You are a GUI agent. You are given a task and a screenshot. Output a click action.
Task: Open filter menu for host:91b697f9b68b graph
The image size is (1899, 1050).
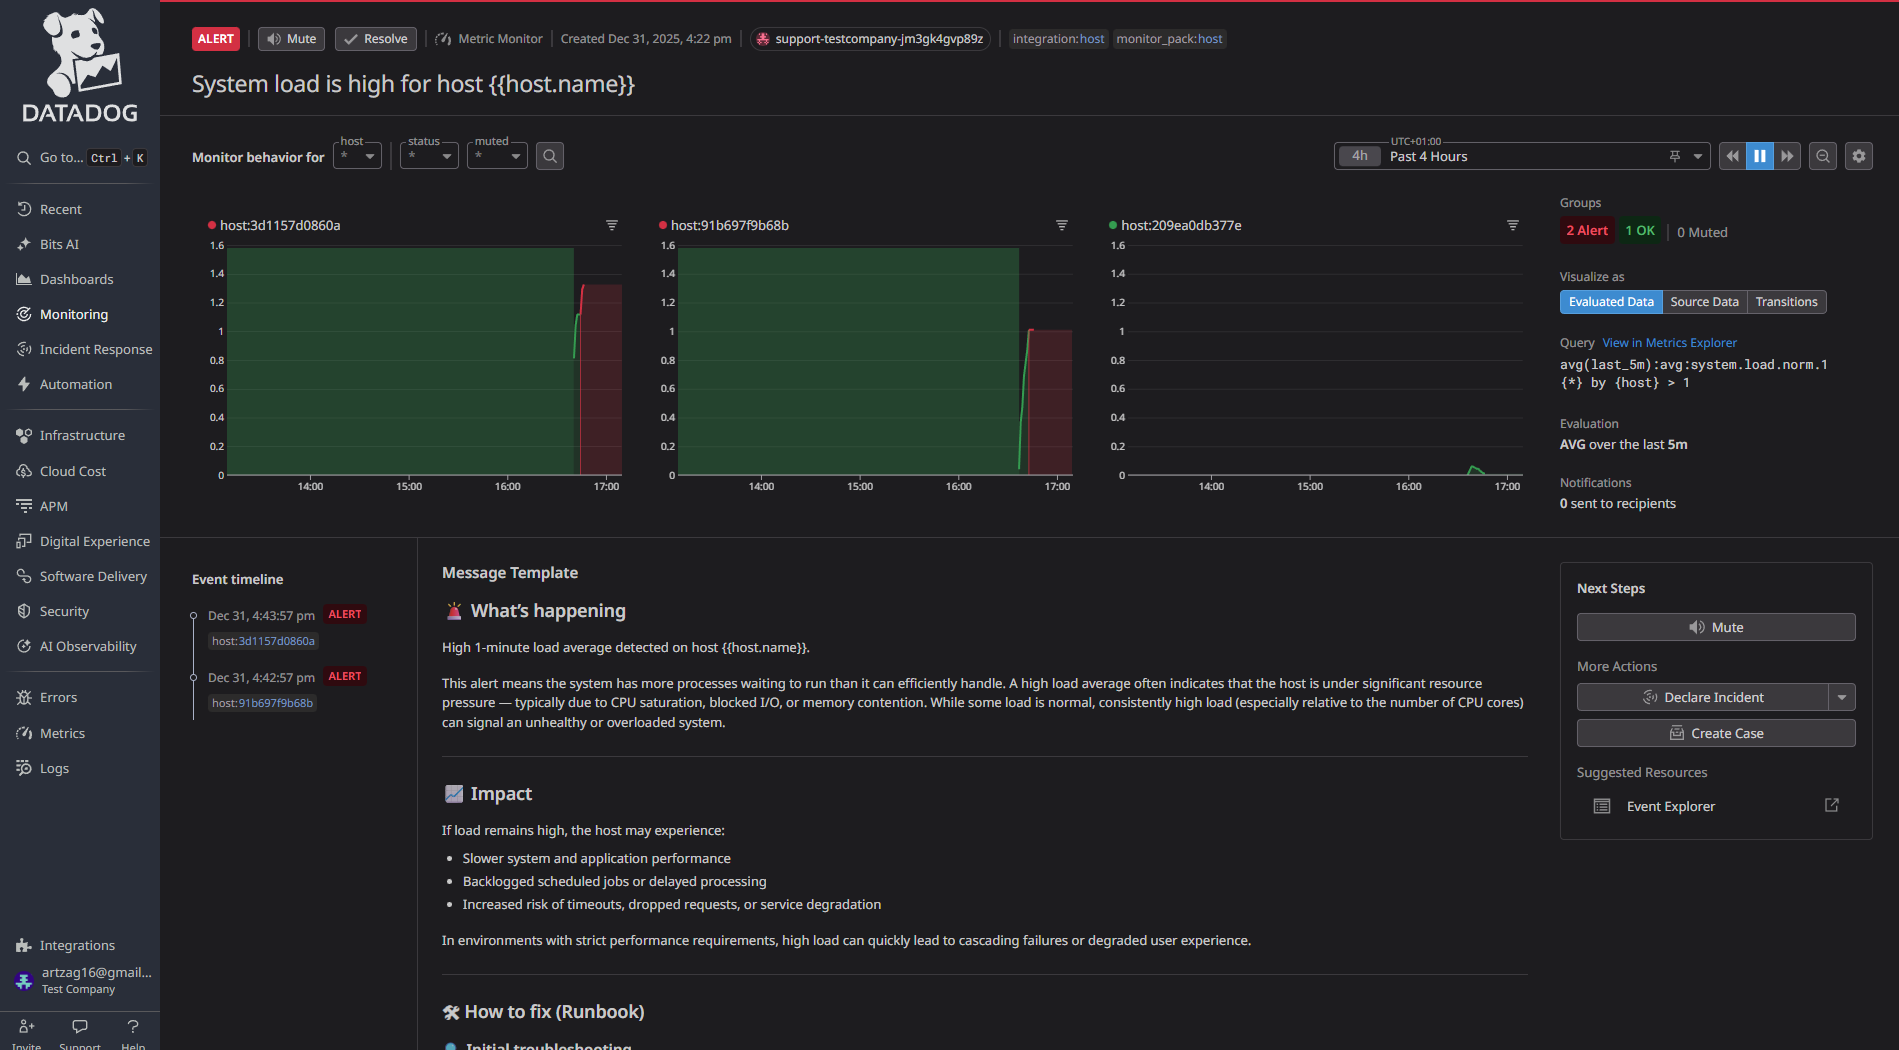click(x=1062, y=225)
